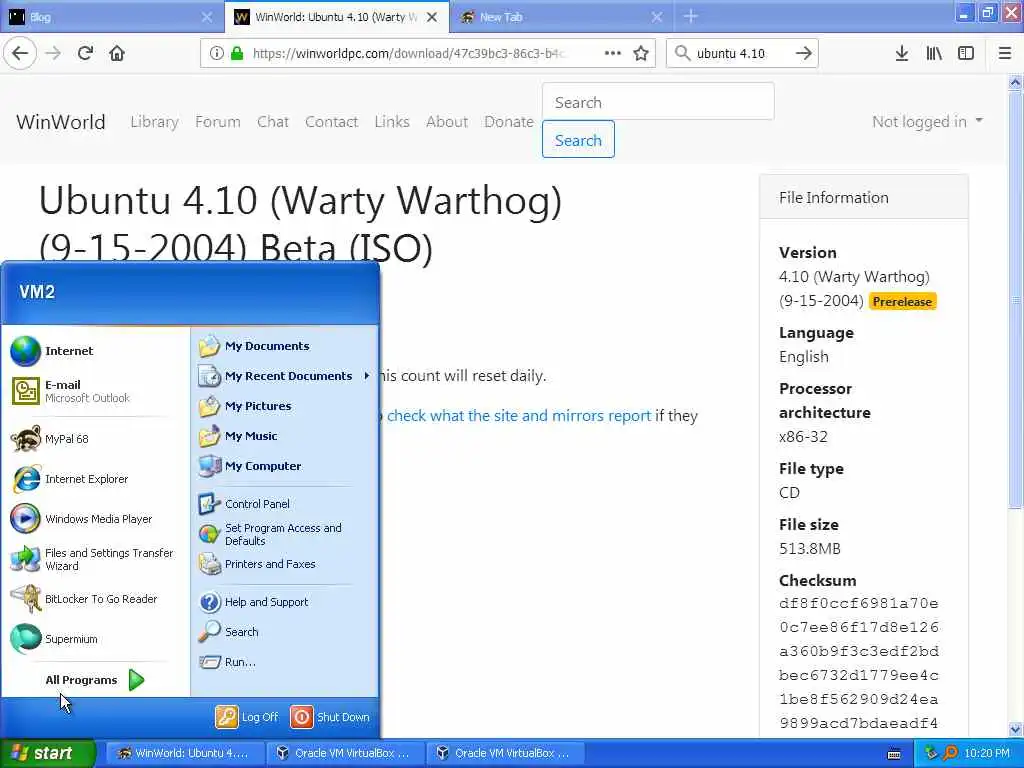Click the tray clock 10:20 PM

point(987,753)
